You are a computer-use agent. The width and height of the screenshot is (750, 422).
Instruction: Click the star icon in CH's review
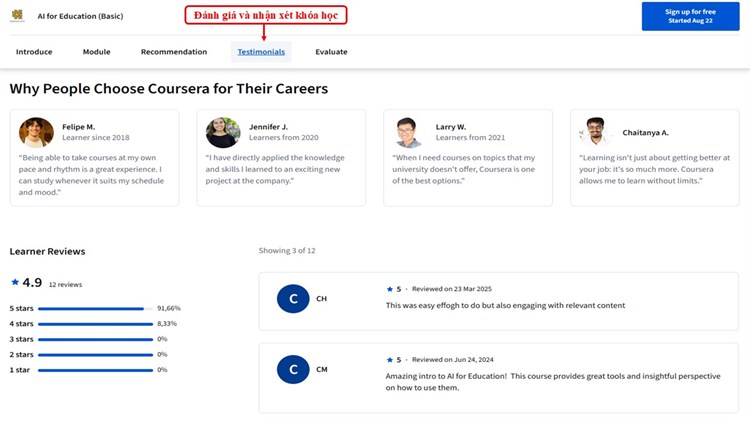[390, 289]
